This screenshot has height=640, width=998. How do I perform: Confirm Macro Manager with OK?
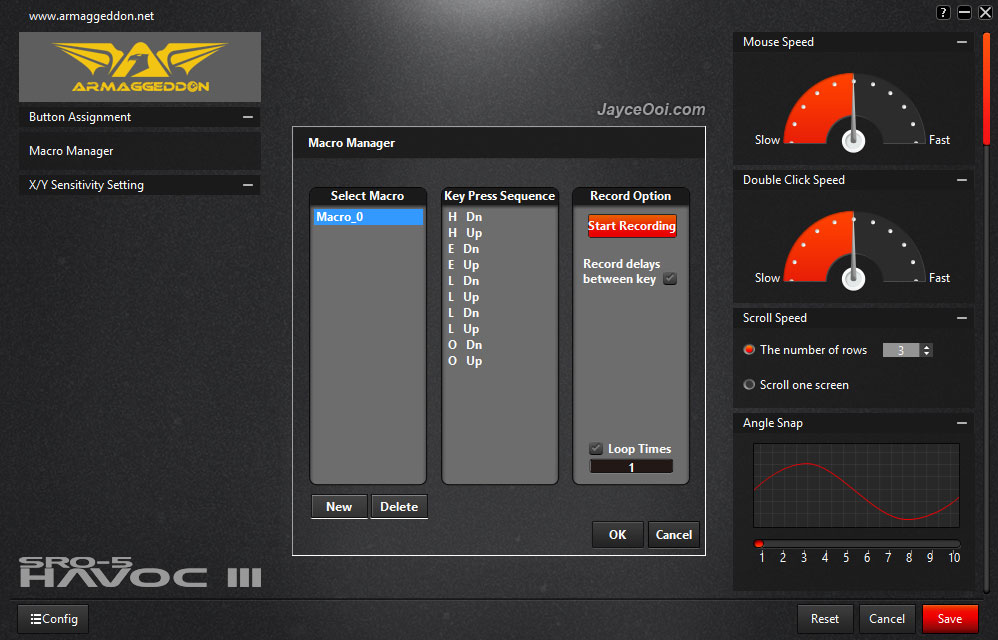coord(617,534)
